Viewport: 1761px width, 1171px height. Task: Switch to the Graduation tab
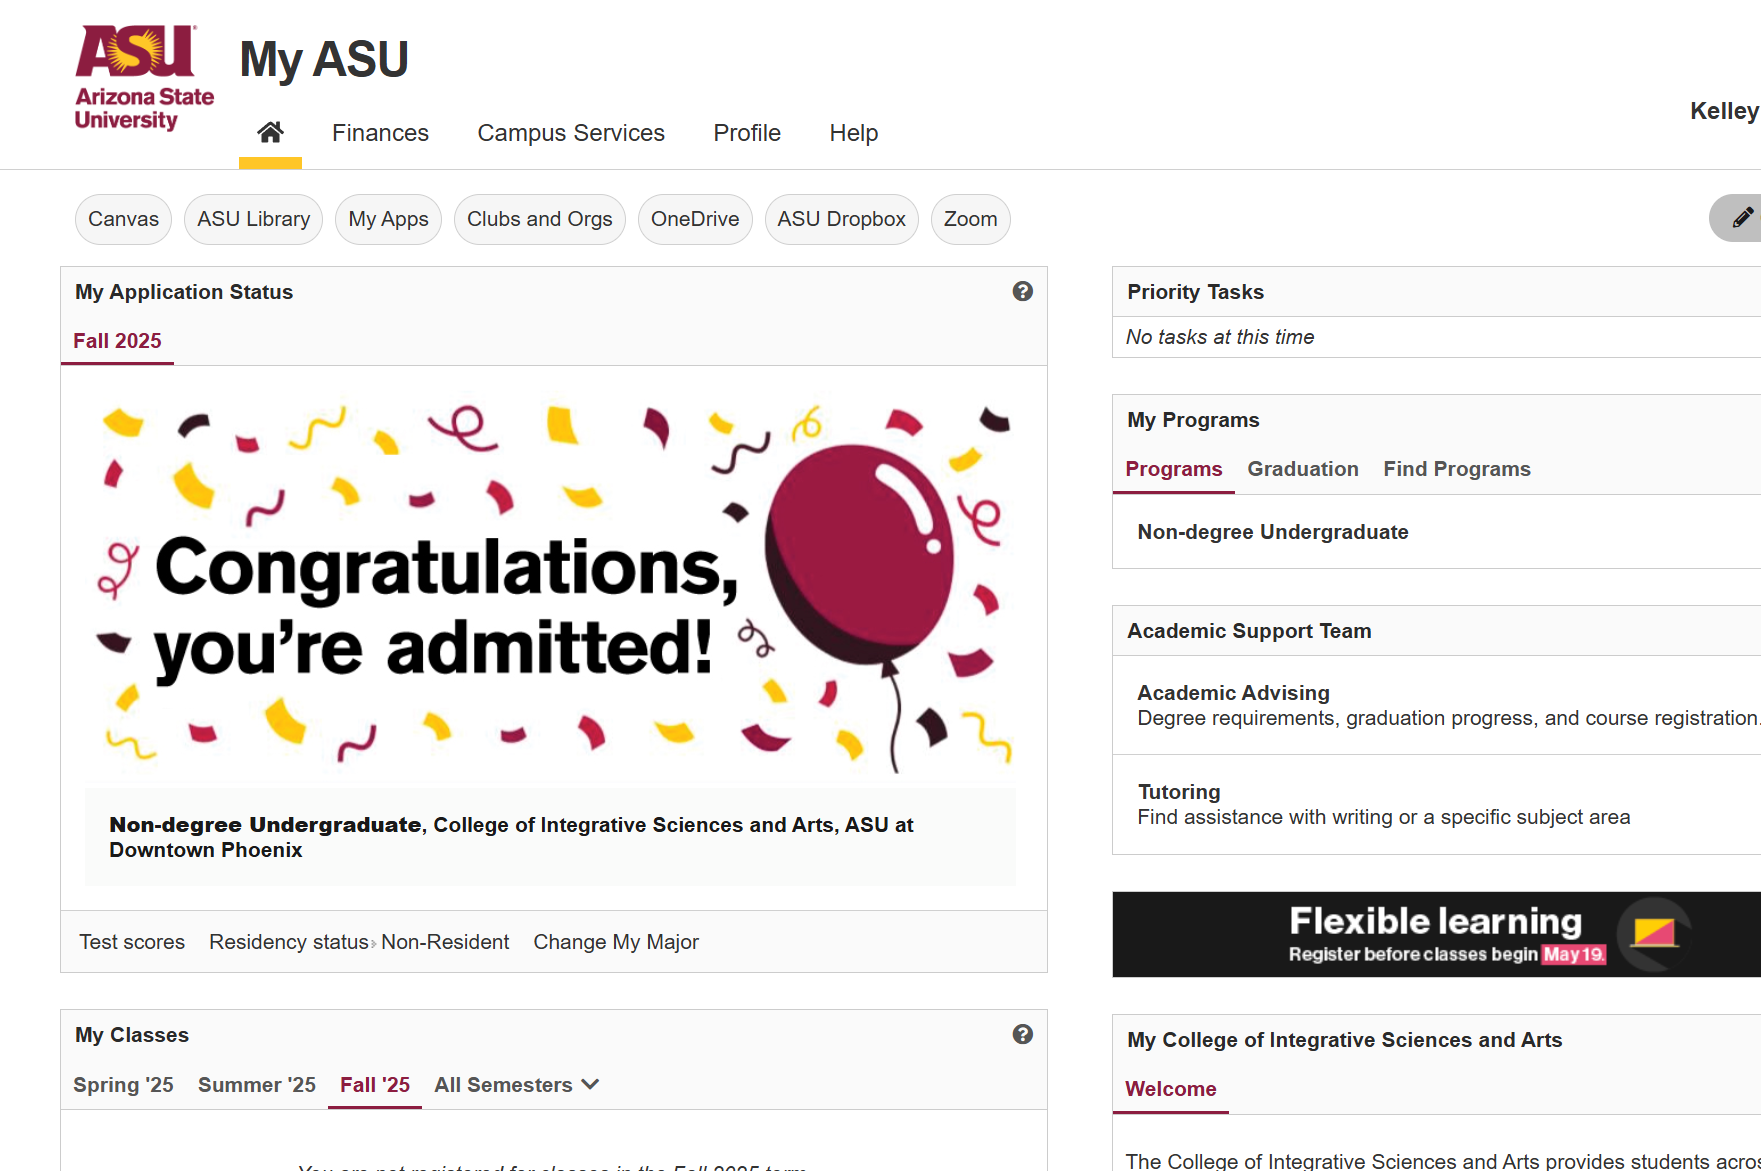pyautogui.click(x=1302, y=469)
